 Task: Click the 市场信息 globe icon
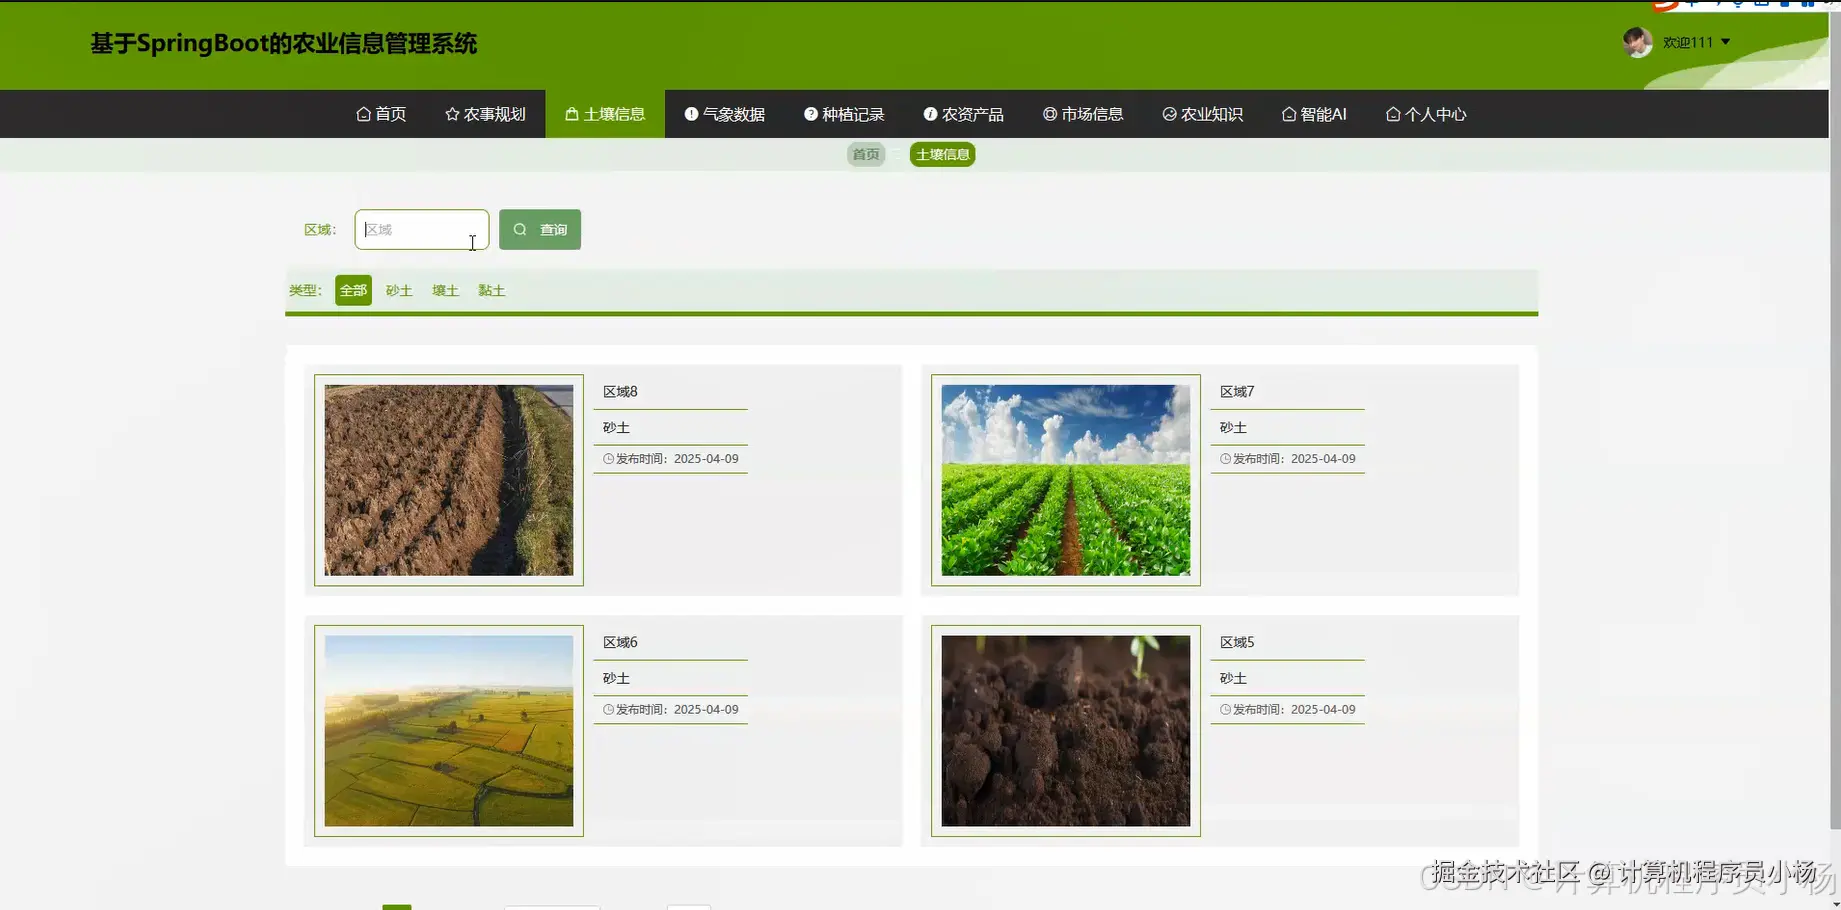(1050, 114)
